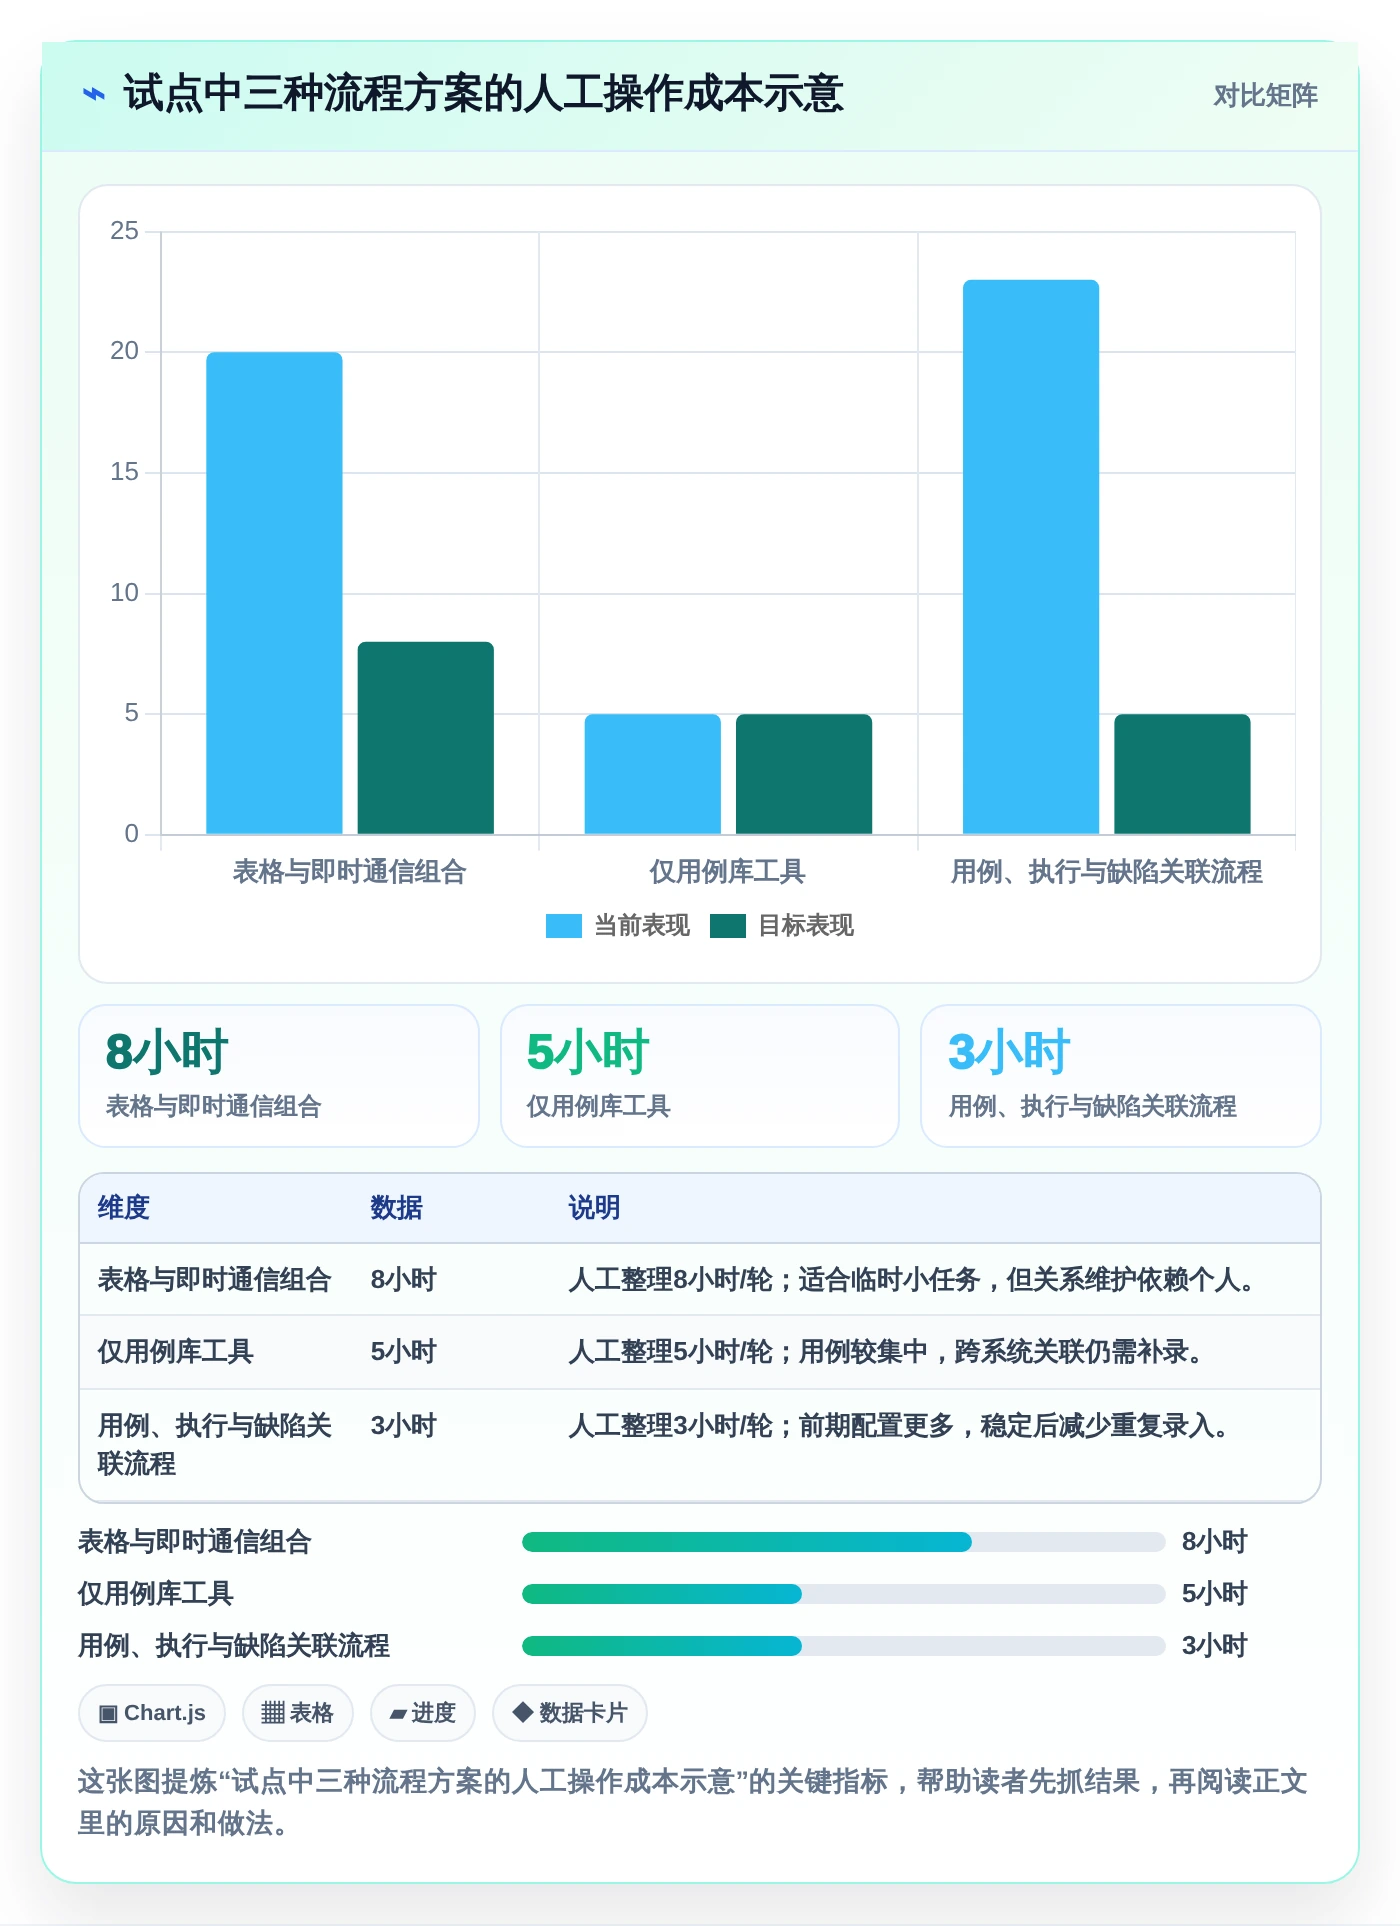Image resolution: width=1400 pixels, height=1926 pixels.
Task: Click the 进度 tag chip
Action: pos(423,1713)
